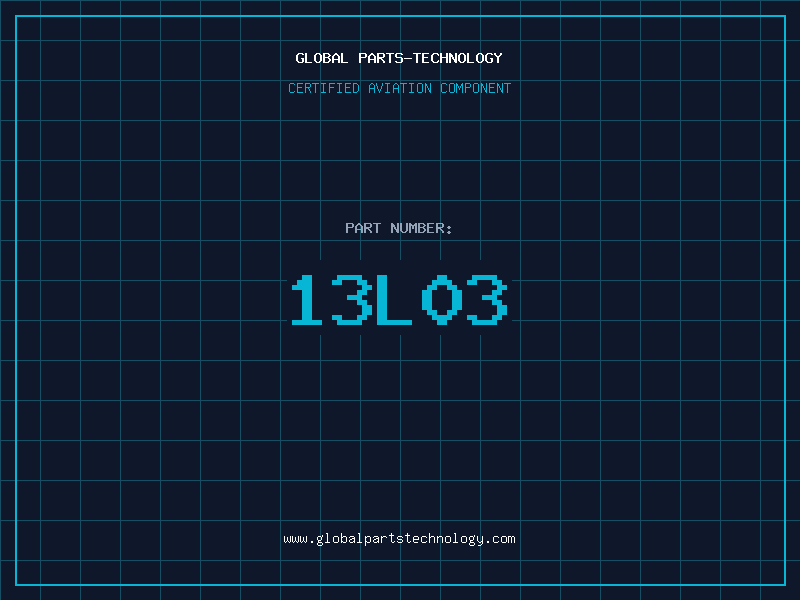Click the word NUMBER: above the code

click(x=421, y=228)
